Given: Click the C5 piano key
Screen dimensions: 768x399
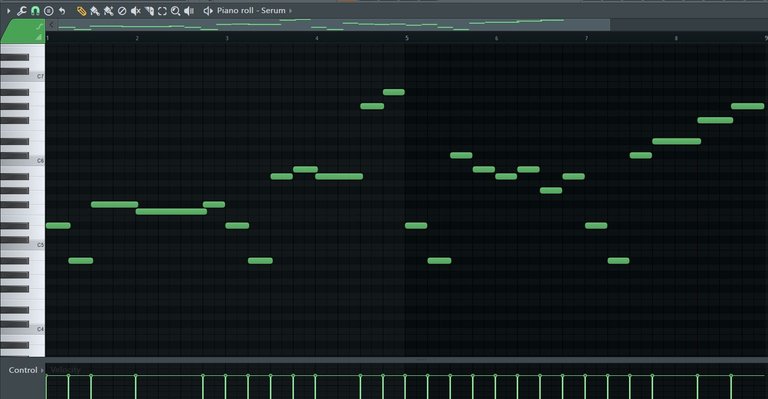Looking at the screenshot, I should pos(23,245).
